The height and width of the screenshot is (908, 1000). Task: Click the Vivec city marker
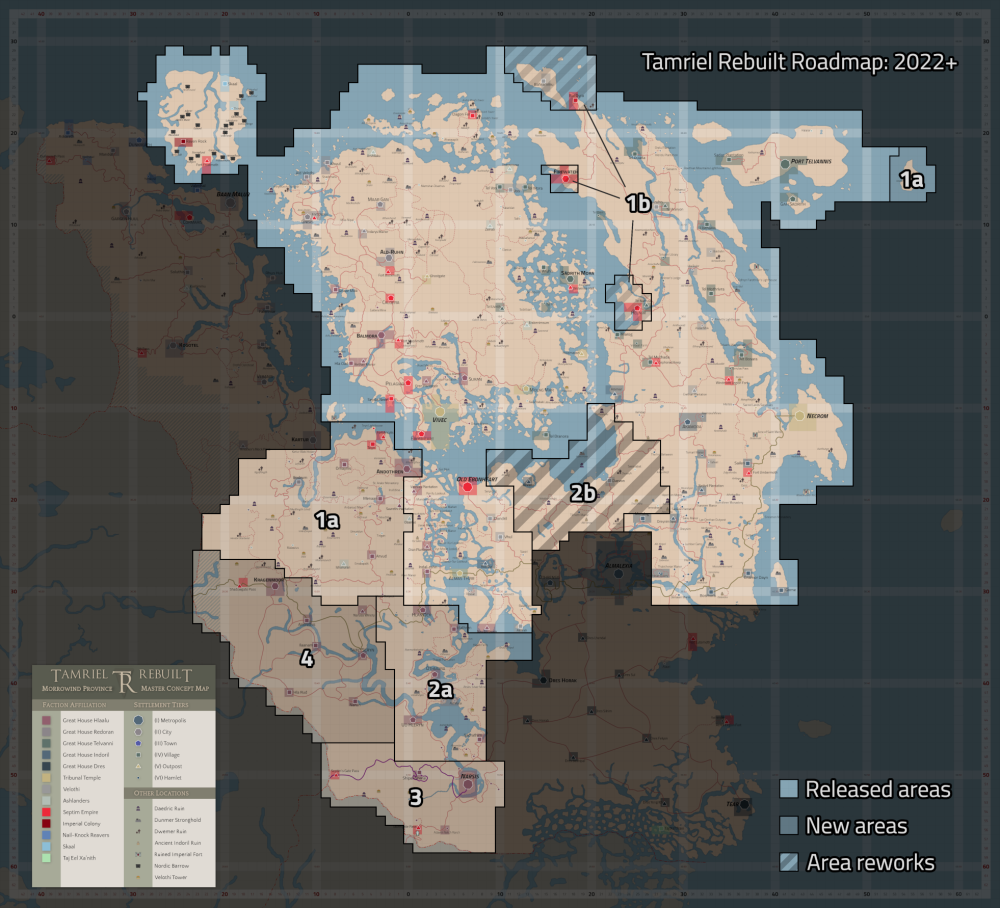(x=439, y=412)
